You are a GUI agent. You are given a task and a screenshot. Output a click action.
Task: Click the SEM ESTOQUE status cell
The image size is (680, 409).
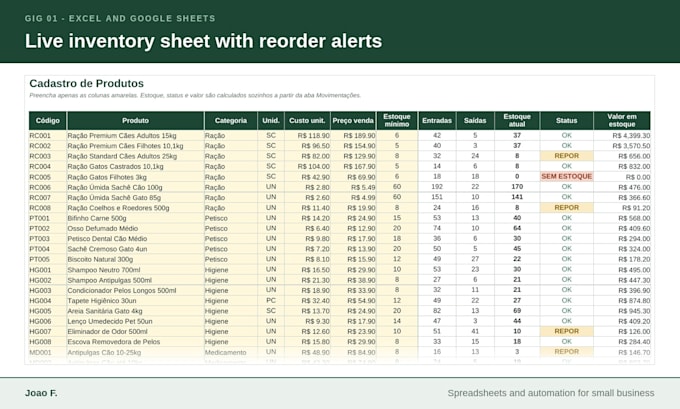click(x=566, y=177)
